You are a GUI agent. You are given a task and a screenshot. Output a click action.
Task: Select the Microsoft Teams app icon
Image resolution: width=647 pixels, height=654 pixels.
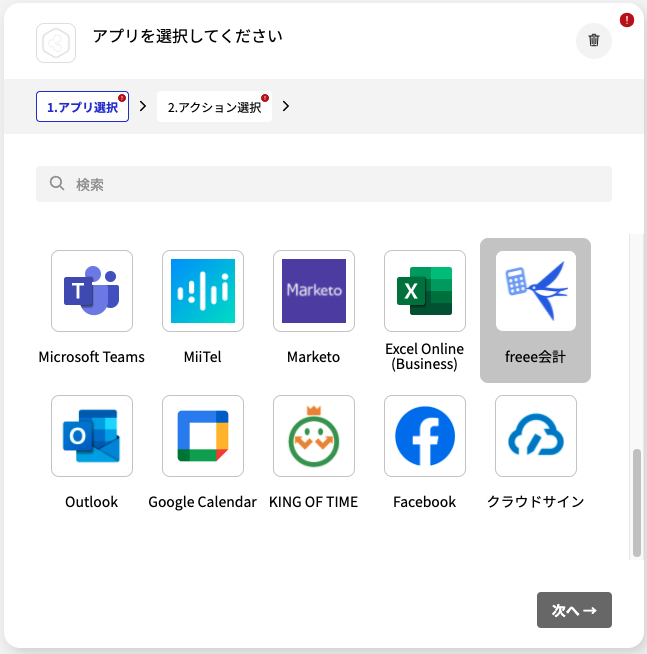point(92,291)
